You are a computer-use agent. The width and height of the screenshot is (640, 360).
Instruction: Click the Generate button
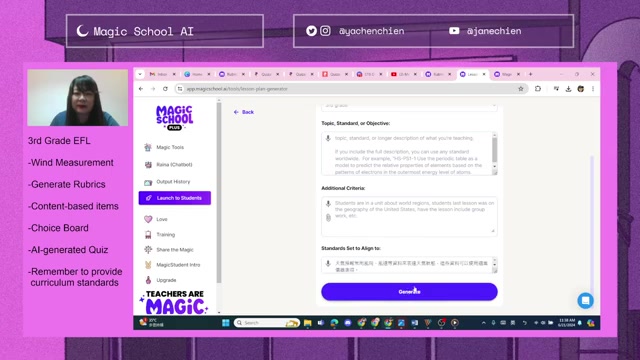click(409, 292)
